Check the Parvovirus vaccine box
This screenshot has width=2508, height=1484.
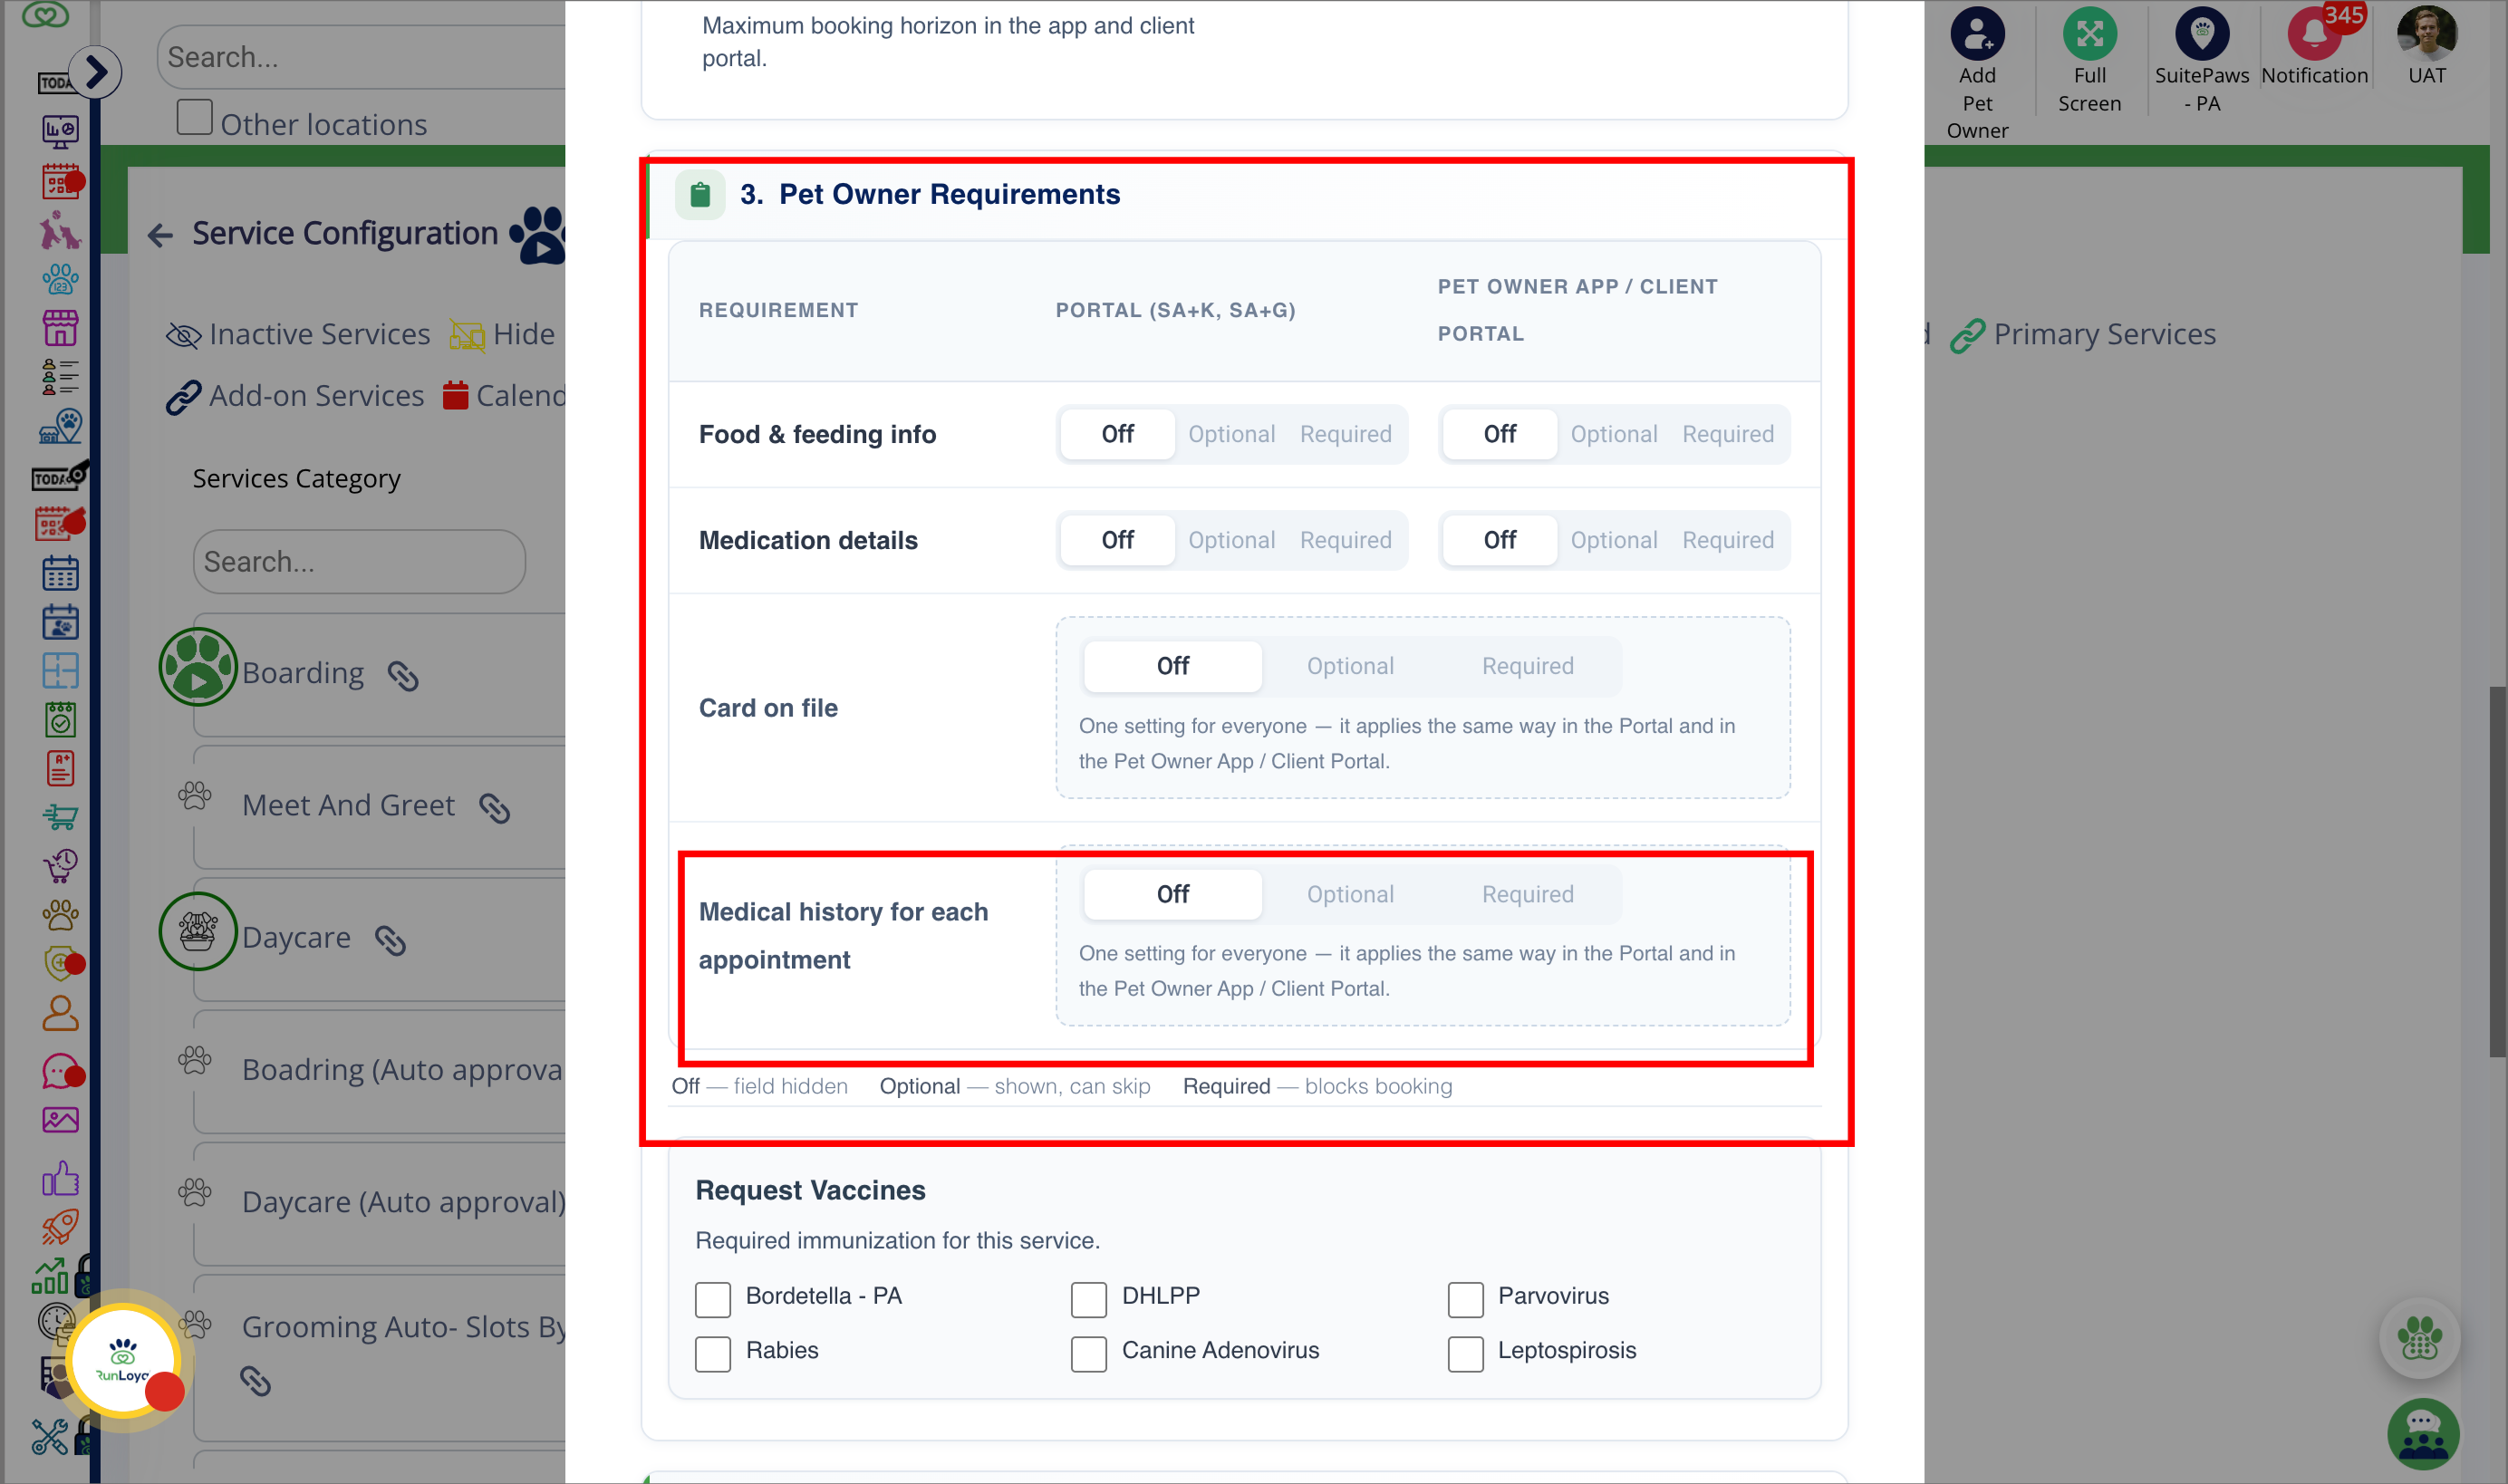(x=1465, y=1299)
